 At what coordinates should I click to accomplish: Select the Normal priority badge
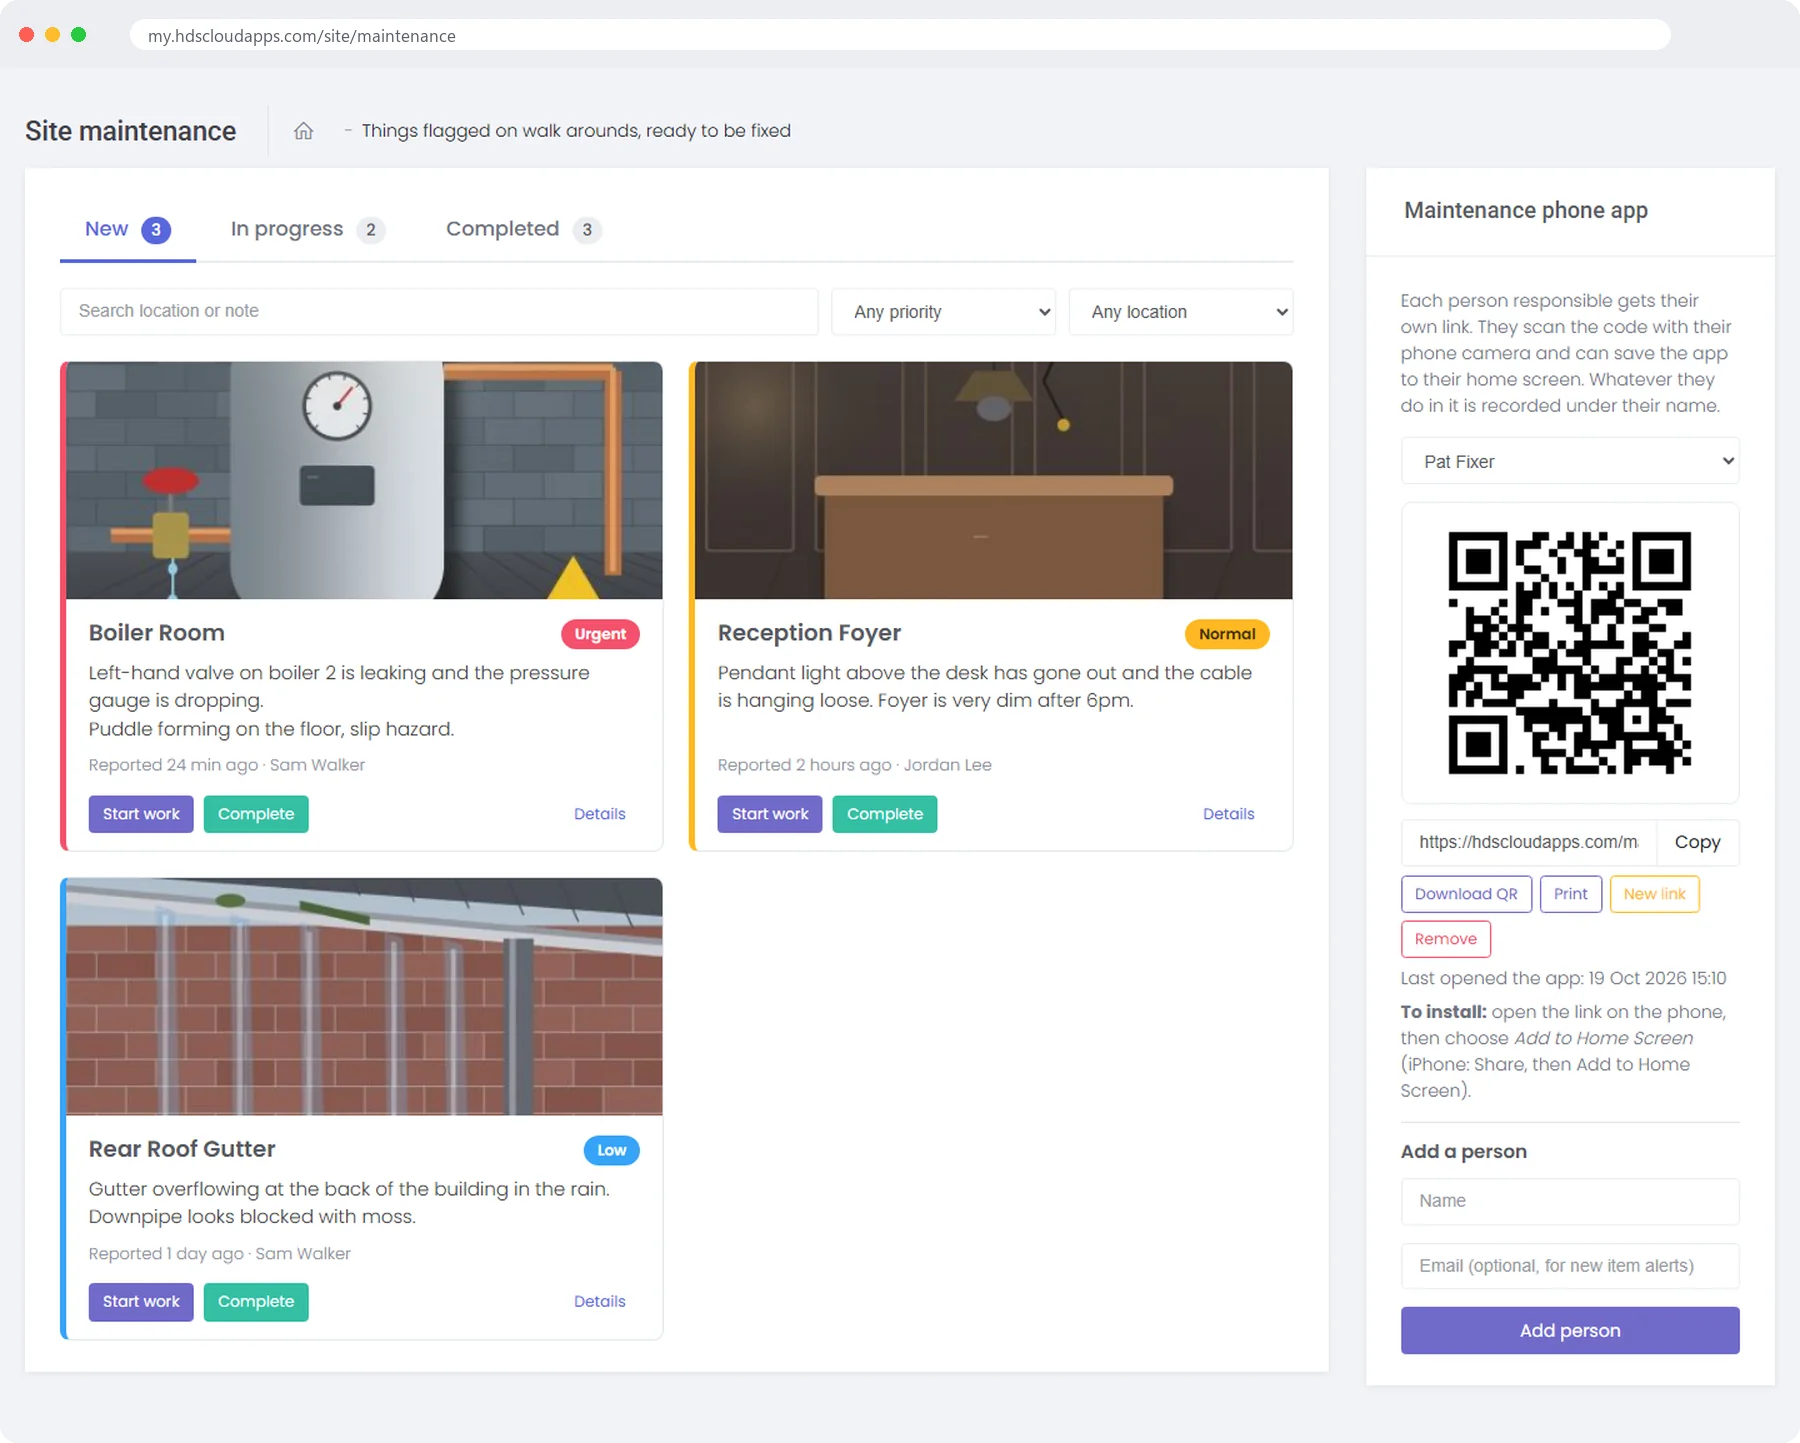[x=1227, y=634]
